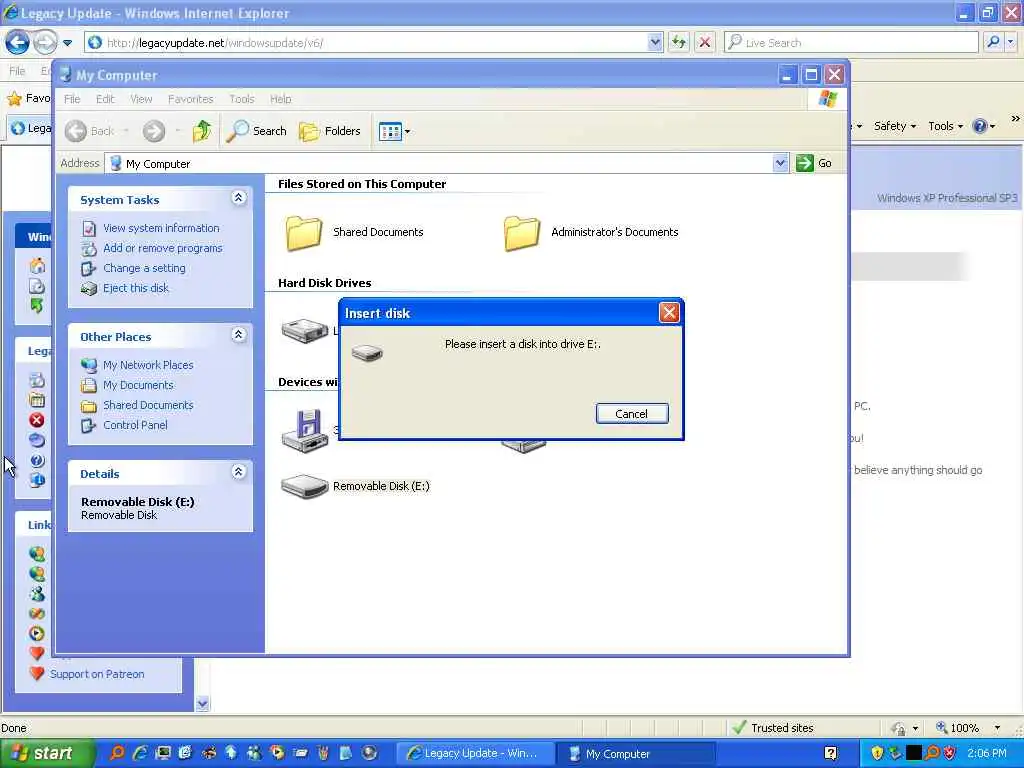Toggle the Folders pane button
The height and width of the screenshot is (768, 1024).
330,131
